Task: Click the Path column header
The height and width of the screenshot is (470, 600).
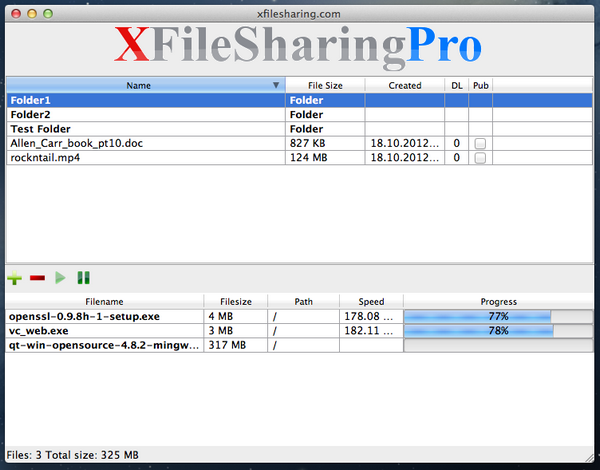Action: pos(303,302)
